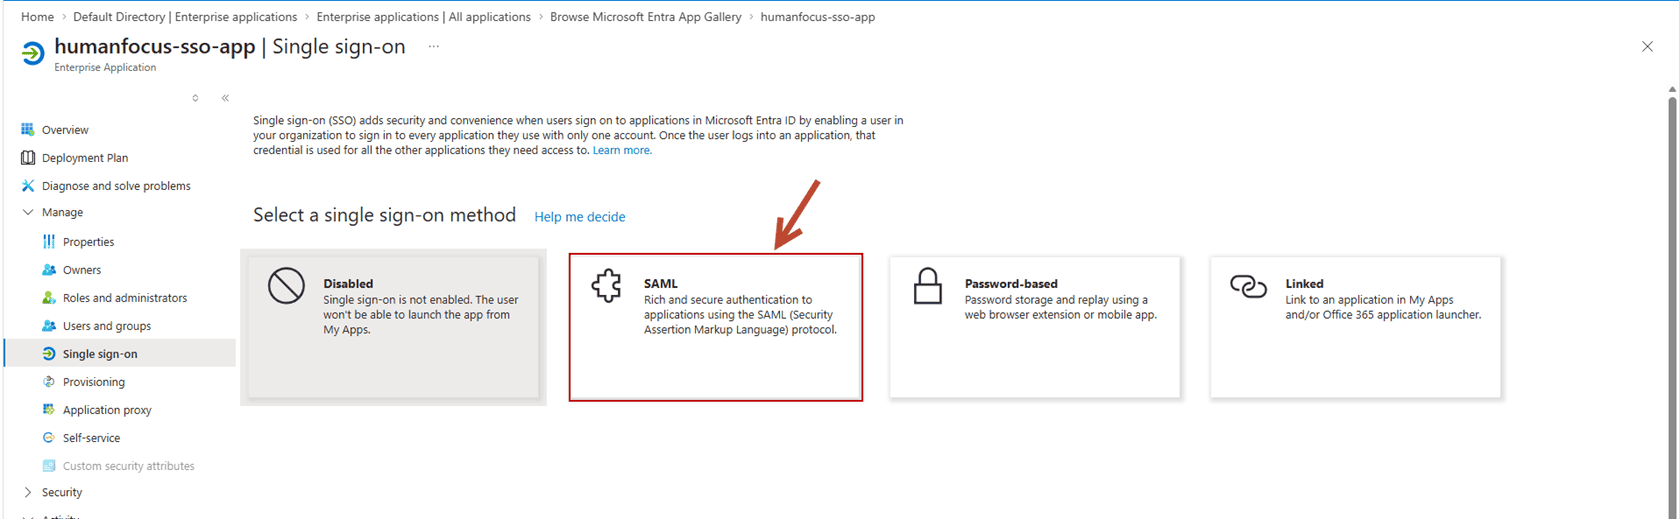Click the Manage section label
Image resolution: width=1680 pixels, height=519 pixels.
62,213
